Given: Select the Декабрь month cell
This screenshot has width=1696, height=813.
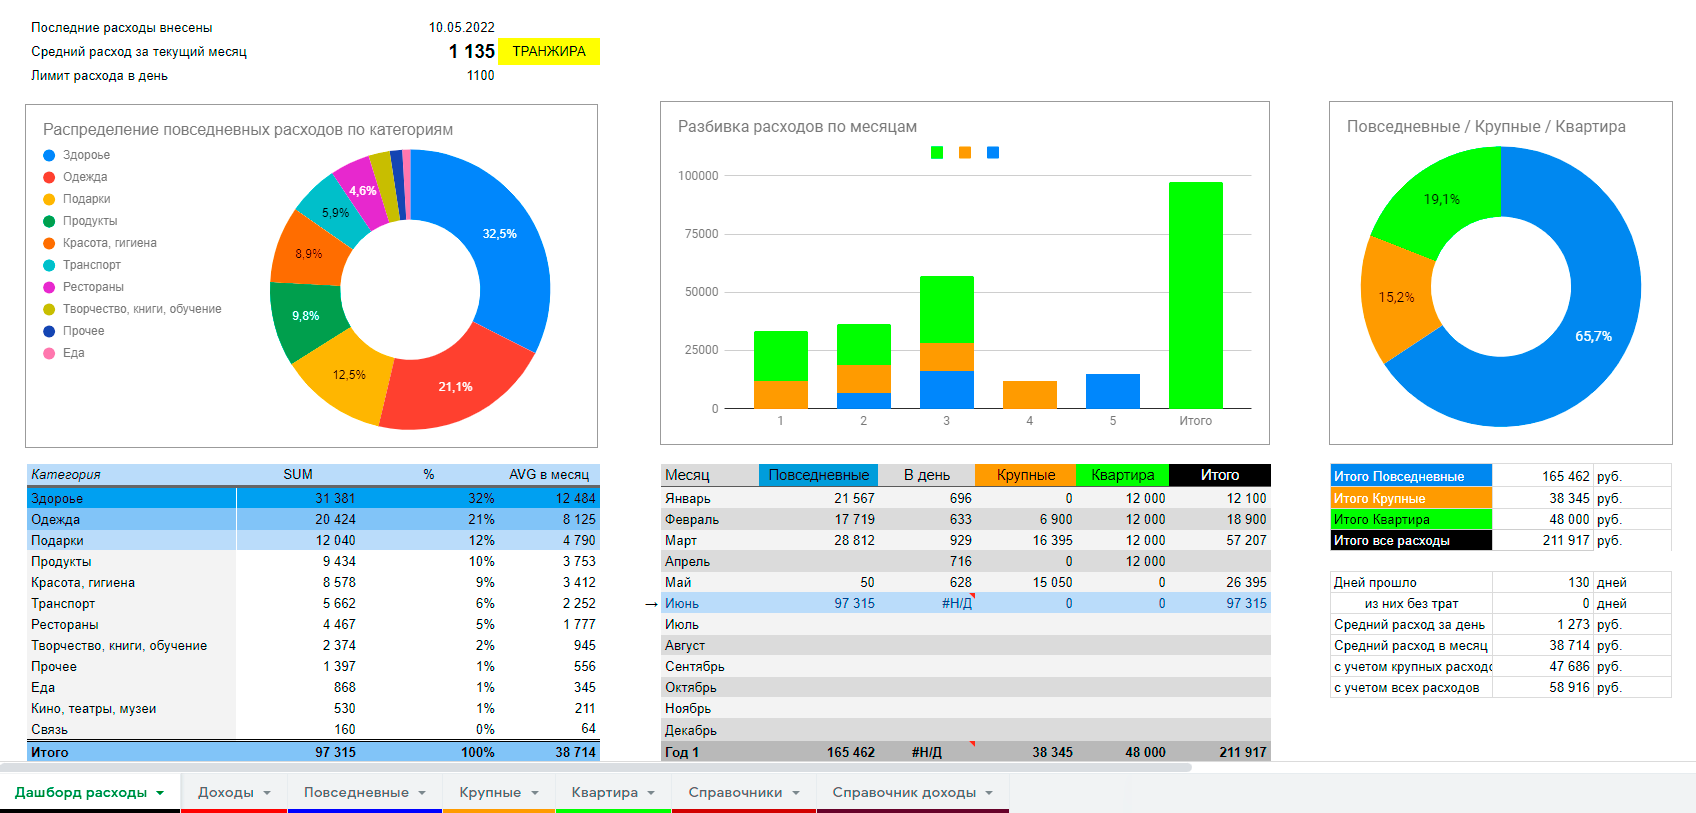Looking at the screenshot, I should tap(710, 730).
